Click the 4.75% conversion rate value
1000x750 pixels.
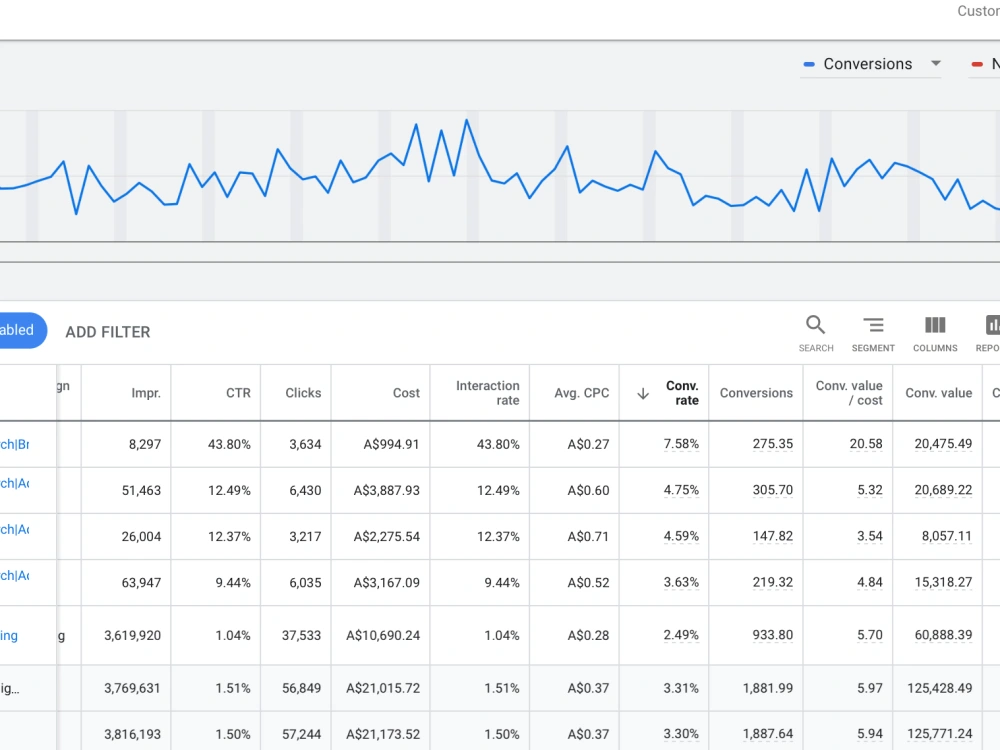(x=681, y=490)
